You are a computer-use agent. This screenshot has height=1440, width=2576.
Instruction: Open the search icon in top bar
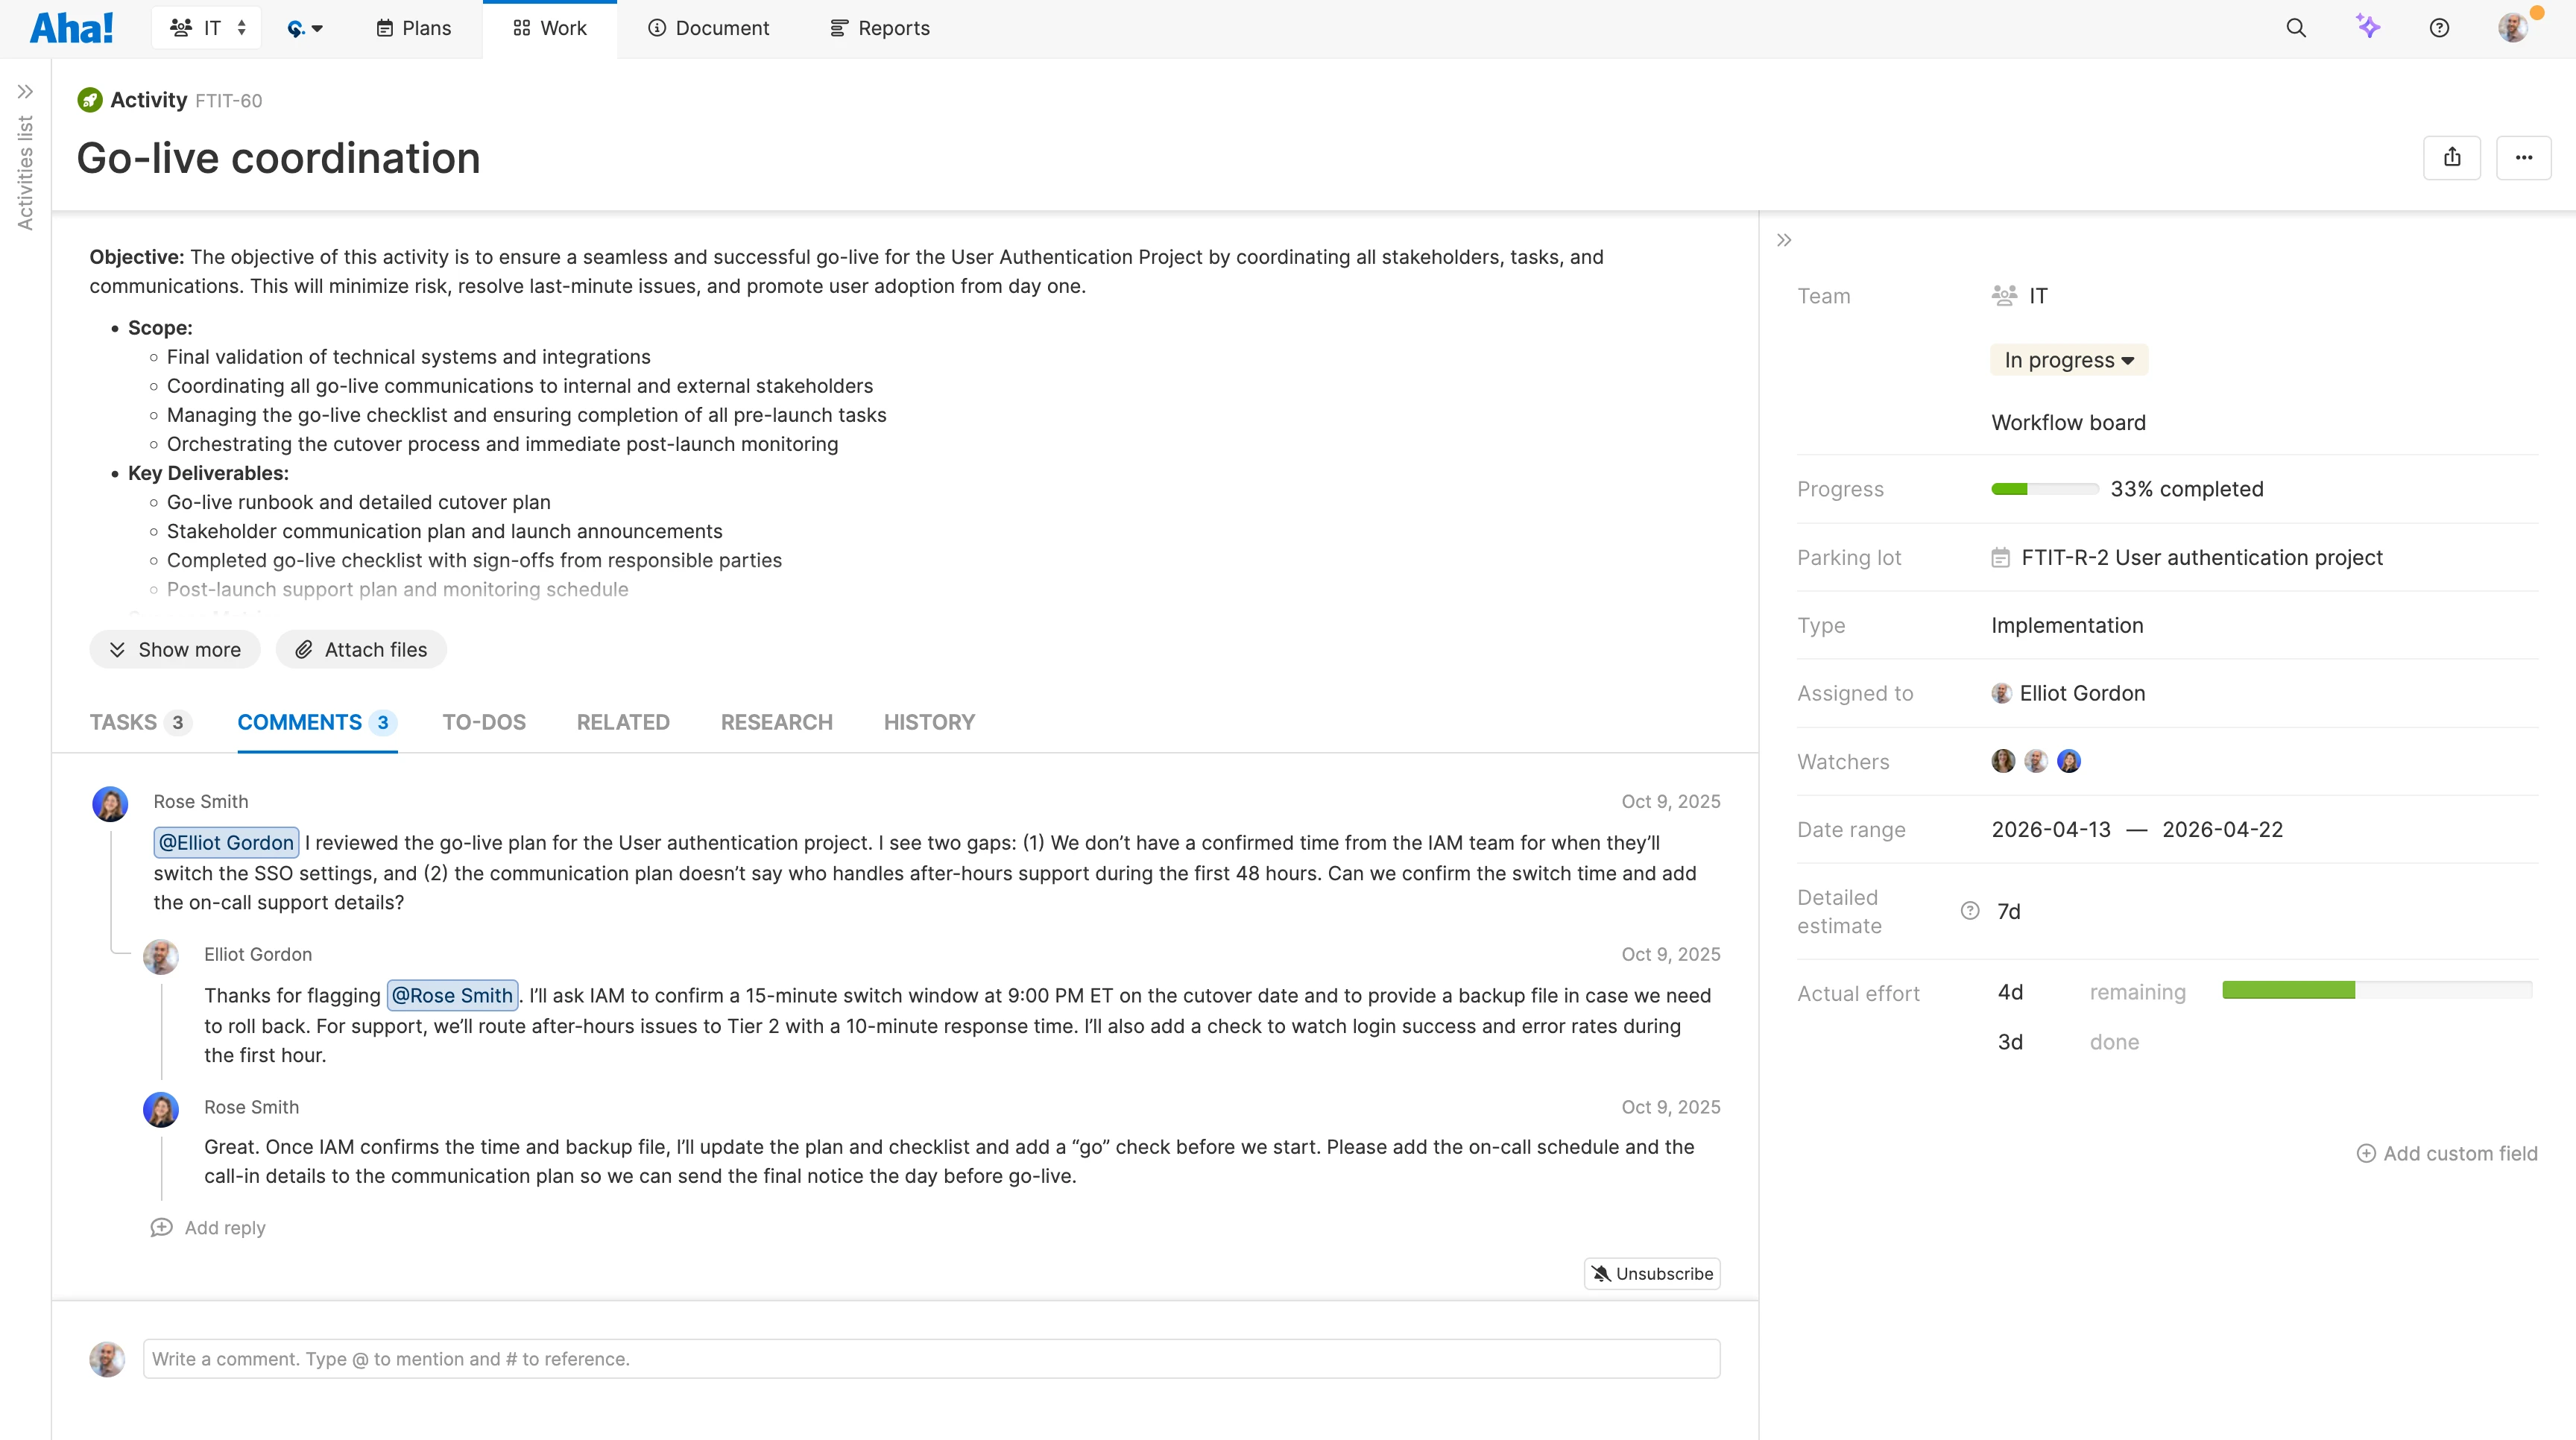point(2296,27)
